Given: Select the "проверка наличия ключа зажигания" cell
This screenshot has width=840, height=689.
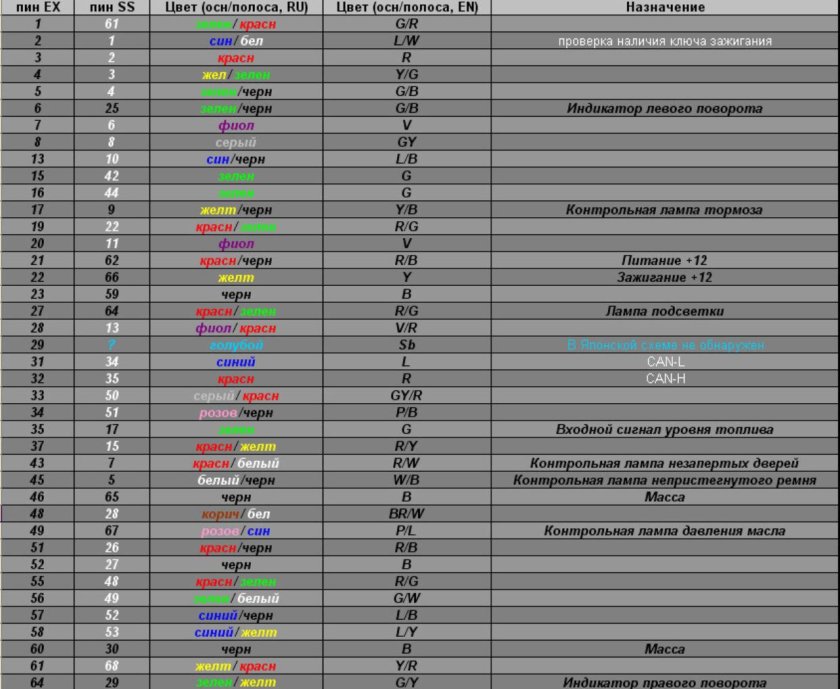Looking at the screenshot, I should pyautogui.click(x=665, y=41).
